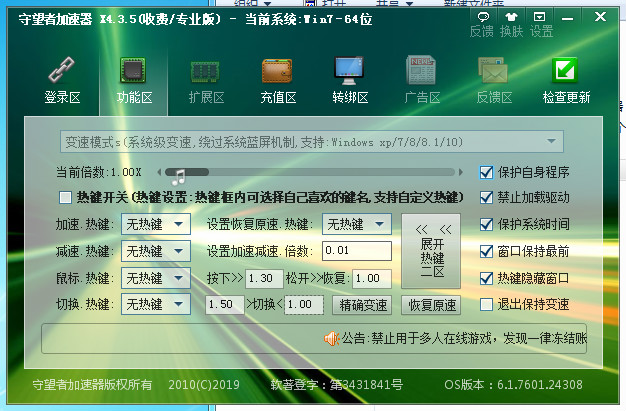Click the 公告 announcement text
Viewport: 626px width, 411px height.
(x=464, y=338)
